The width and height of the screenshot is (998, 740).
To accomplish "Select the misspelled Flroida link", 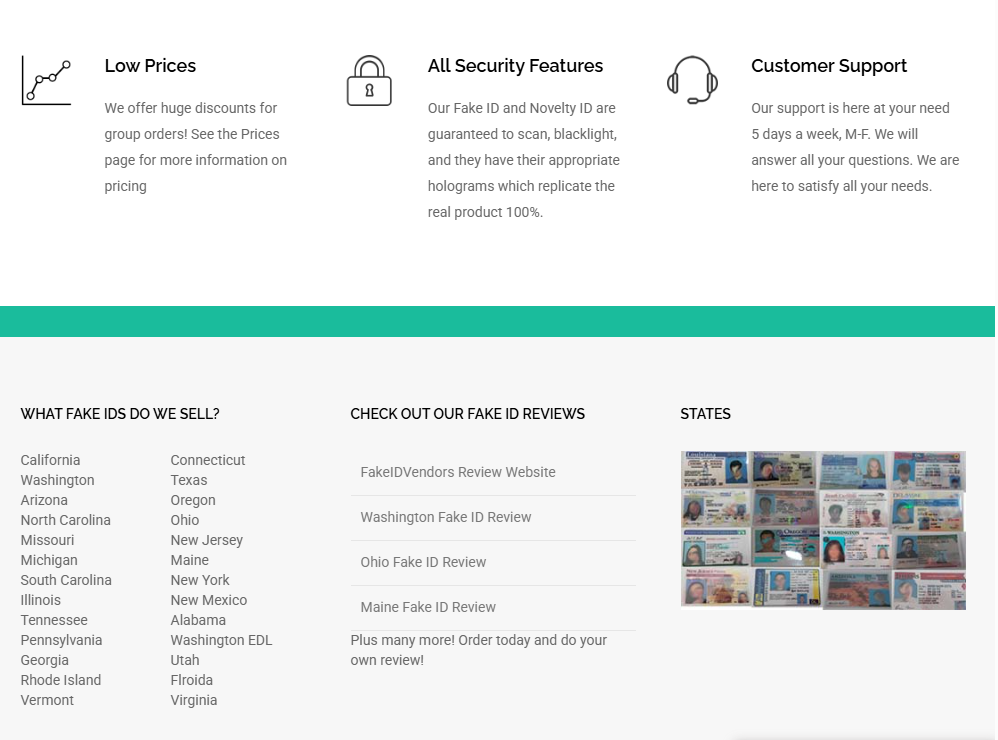I will (191, 680).
